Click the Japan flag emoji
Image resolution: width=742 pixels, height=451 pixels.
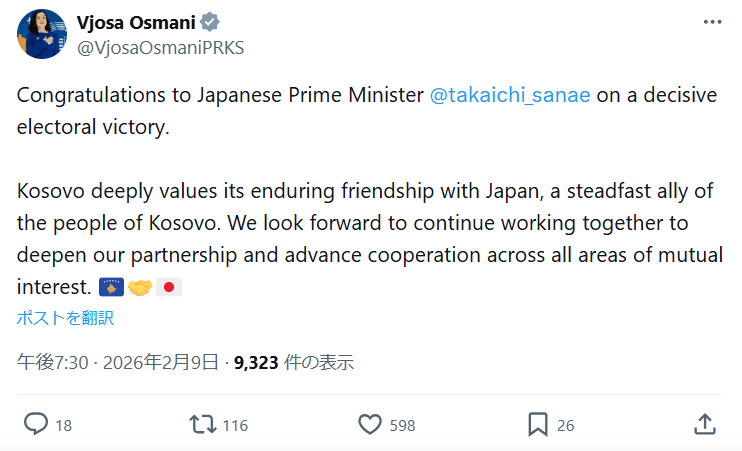[x=170, y=288]
